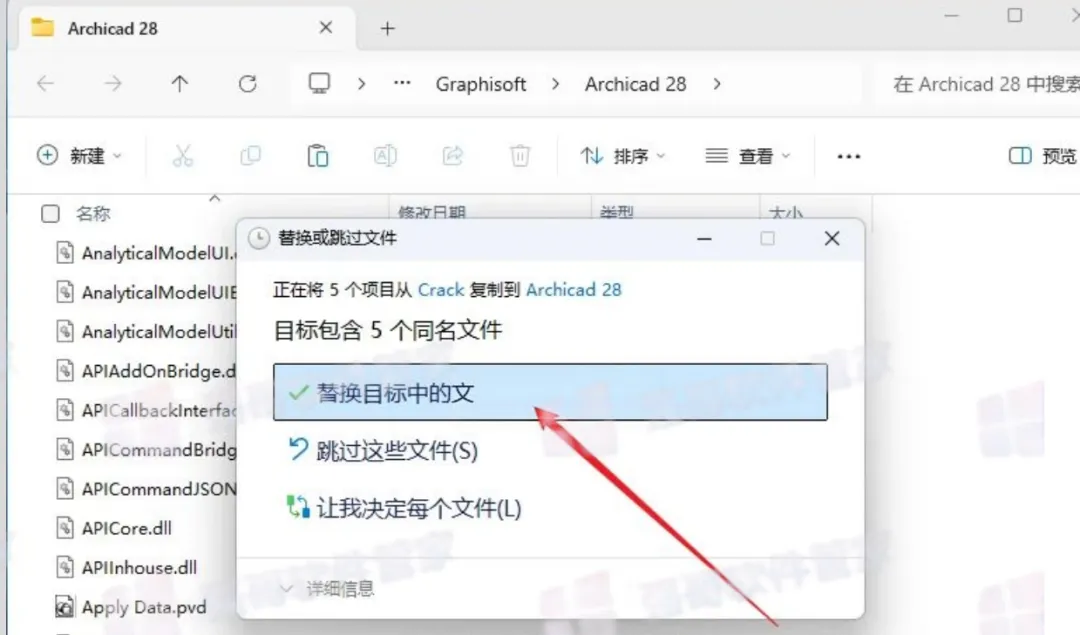Viewport: 1080px width, 635px height.
Task: Maximize the File Explorer window
Action: tap(1015, 15)
